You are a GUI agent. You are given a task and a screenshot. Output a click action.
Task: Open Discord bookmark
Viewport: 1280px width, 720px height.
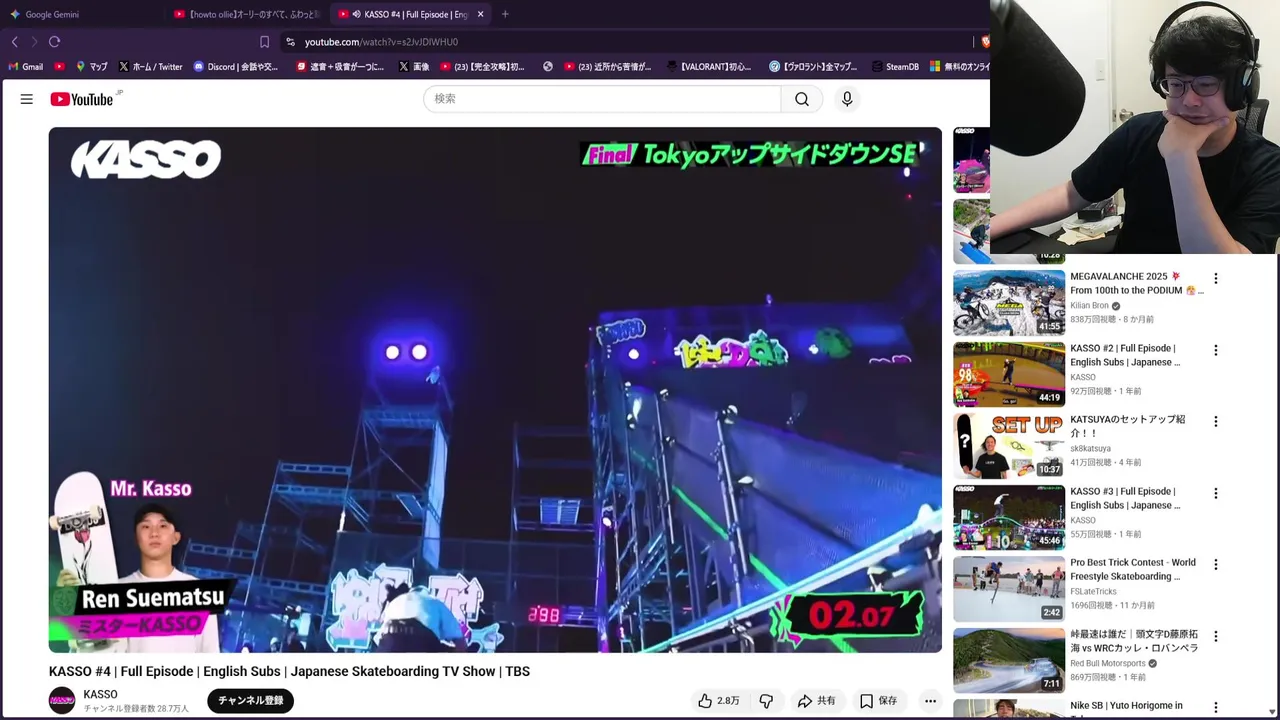point(235,67)
